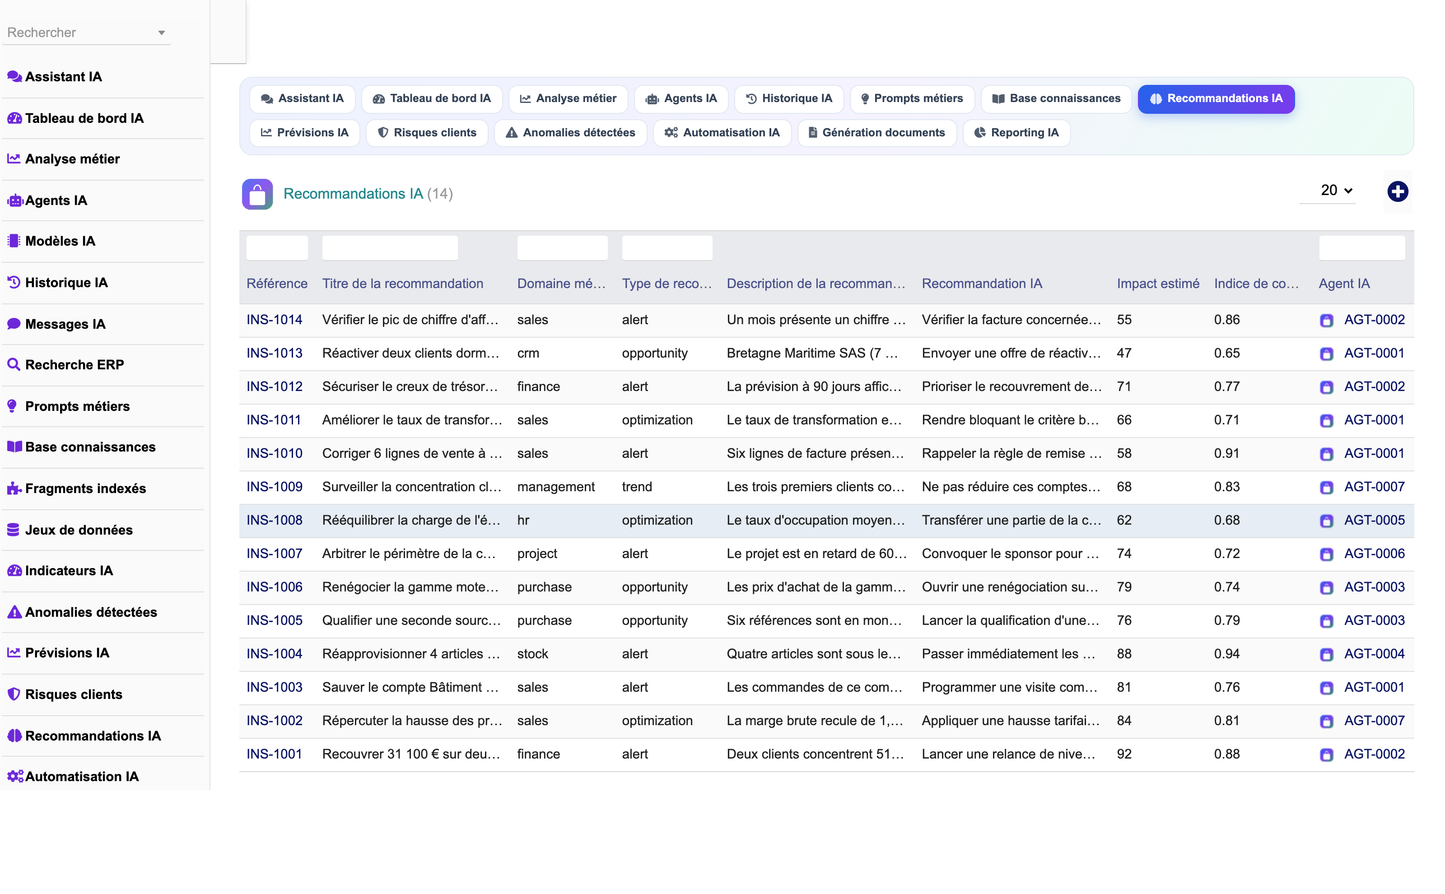
Task: Click title cell 'Renégocier la gamme mote…'
Action: (410, 587)
